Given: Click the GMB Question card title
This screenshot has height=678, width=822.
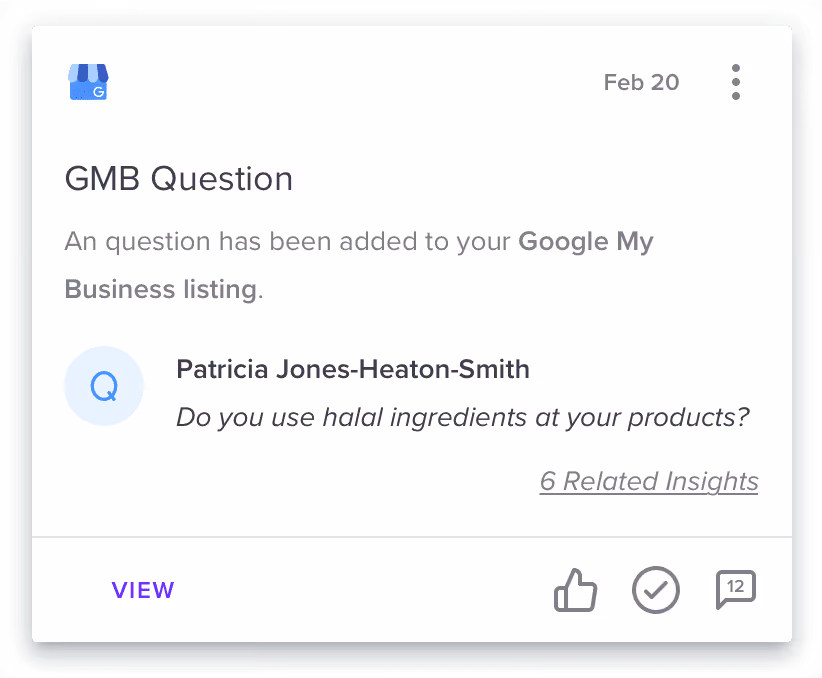Looking at the screenshot, I should 179,179.
